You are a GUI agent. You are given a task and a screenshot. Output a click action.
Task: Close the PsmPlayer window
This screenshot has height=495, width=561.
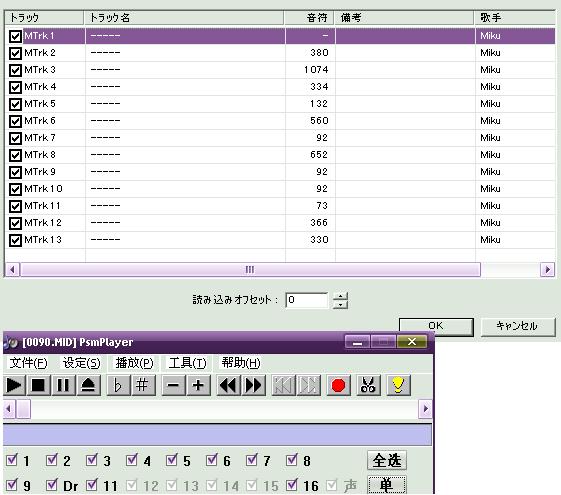[412, 342]
